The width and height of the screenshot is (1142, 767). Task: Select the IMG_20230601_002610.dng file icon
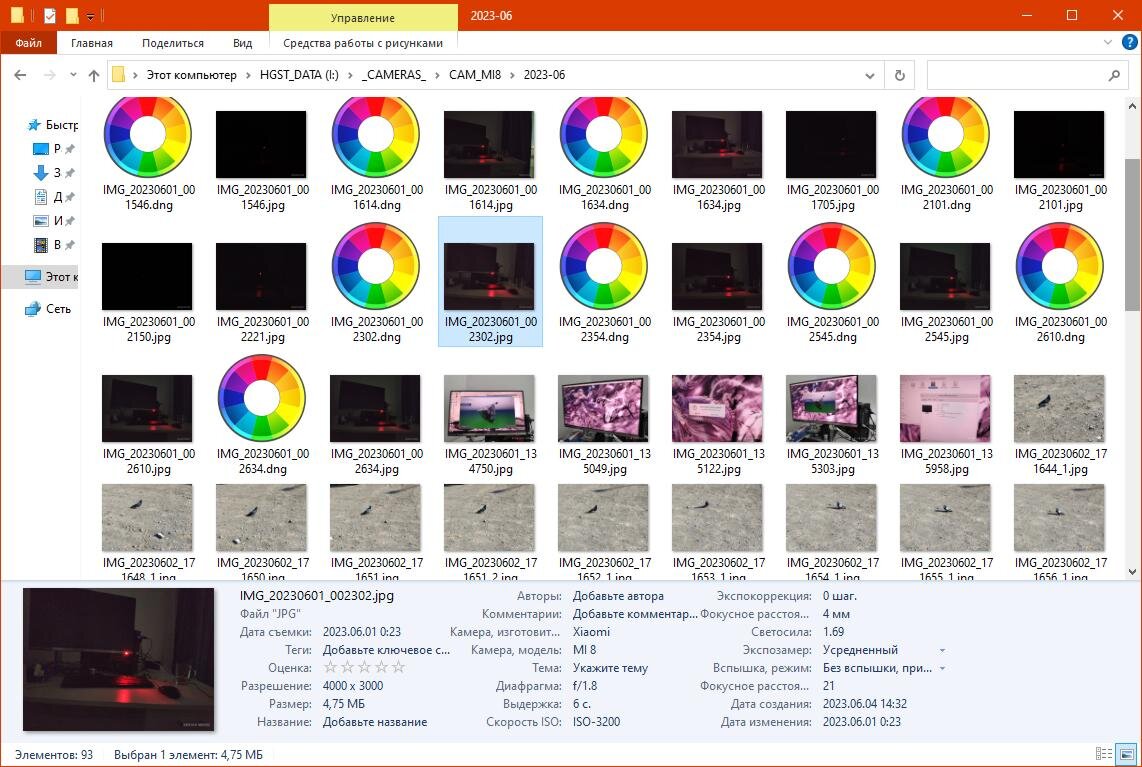(1060, 266)
